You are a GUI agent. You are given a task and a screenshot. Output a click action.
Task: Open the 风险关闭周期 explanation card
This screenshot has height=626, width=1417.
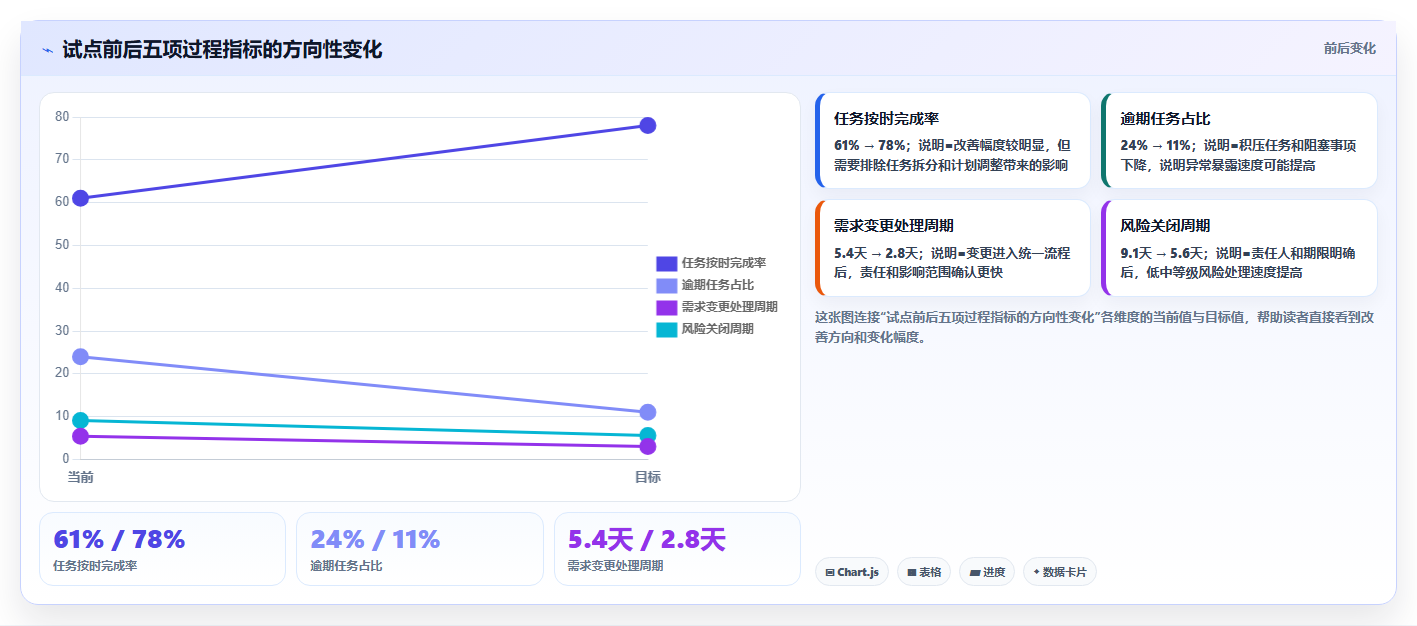point(1239,248)
